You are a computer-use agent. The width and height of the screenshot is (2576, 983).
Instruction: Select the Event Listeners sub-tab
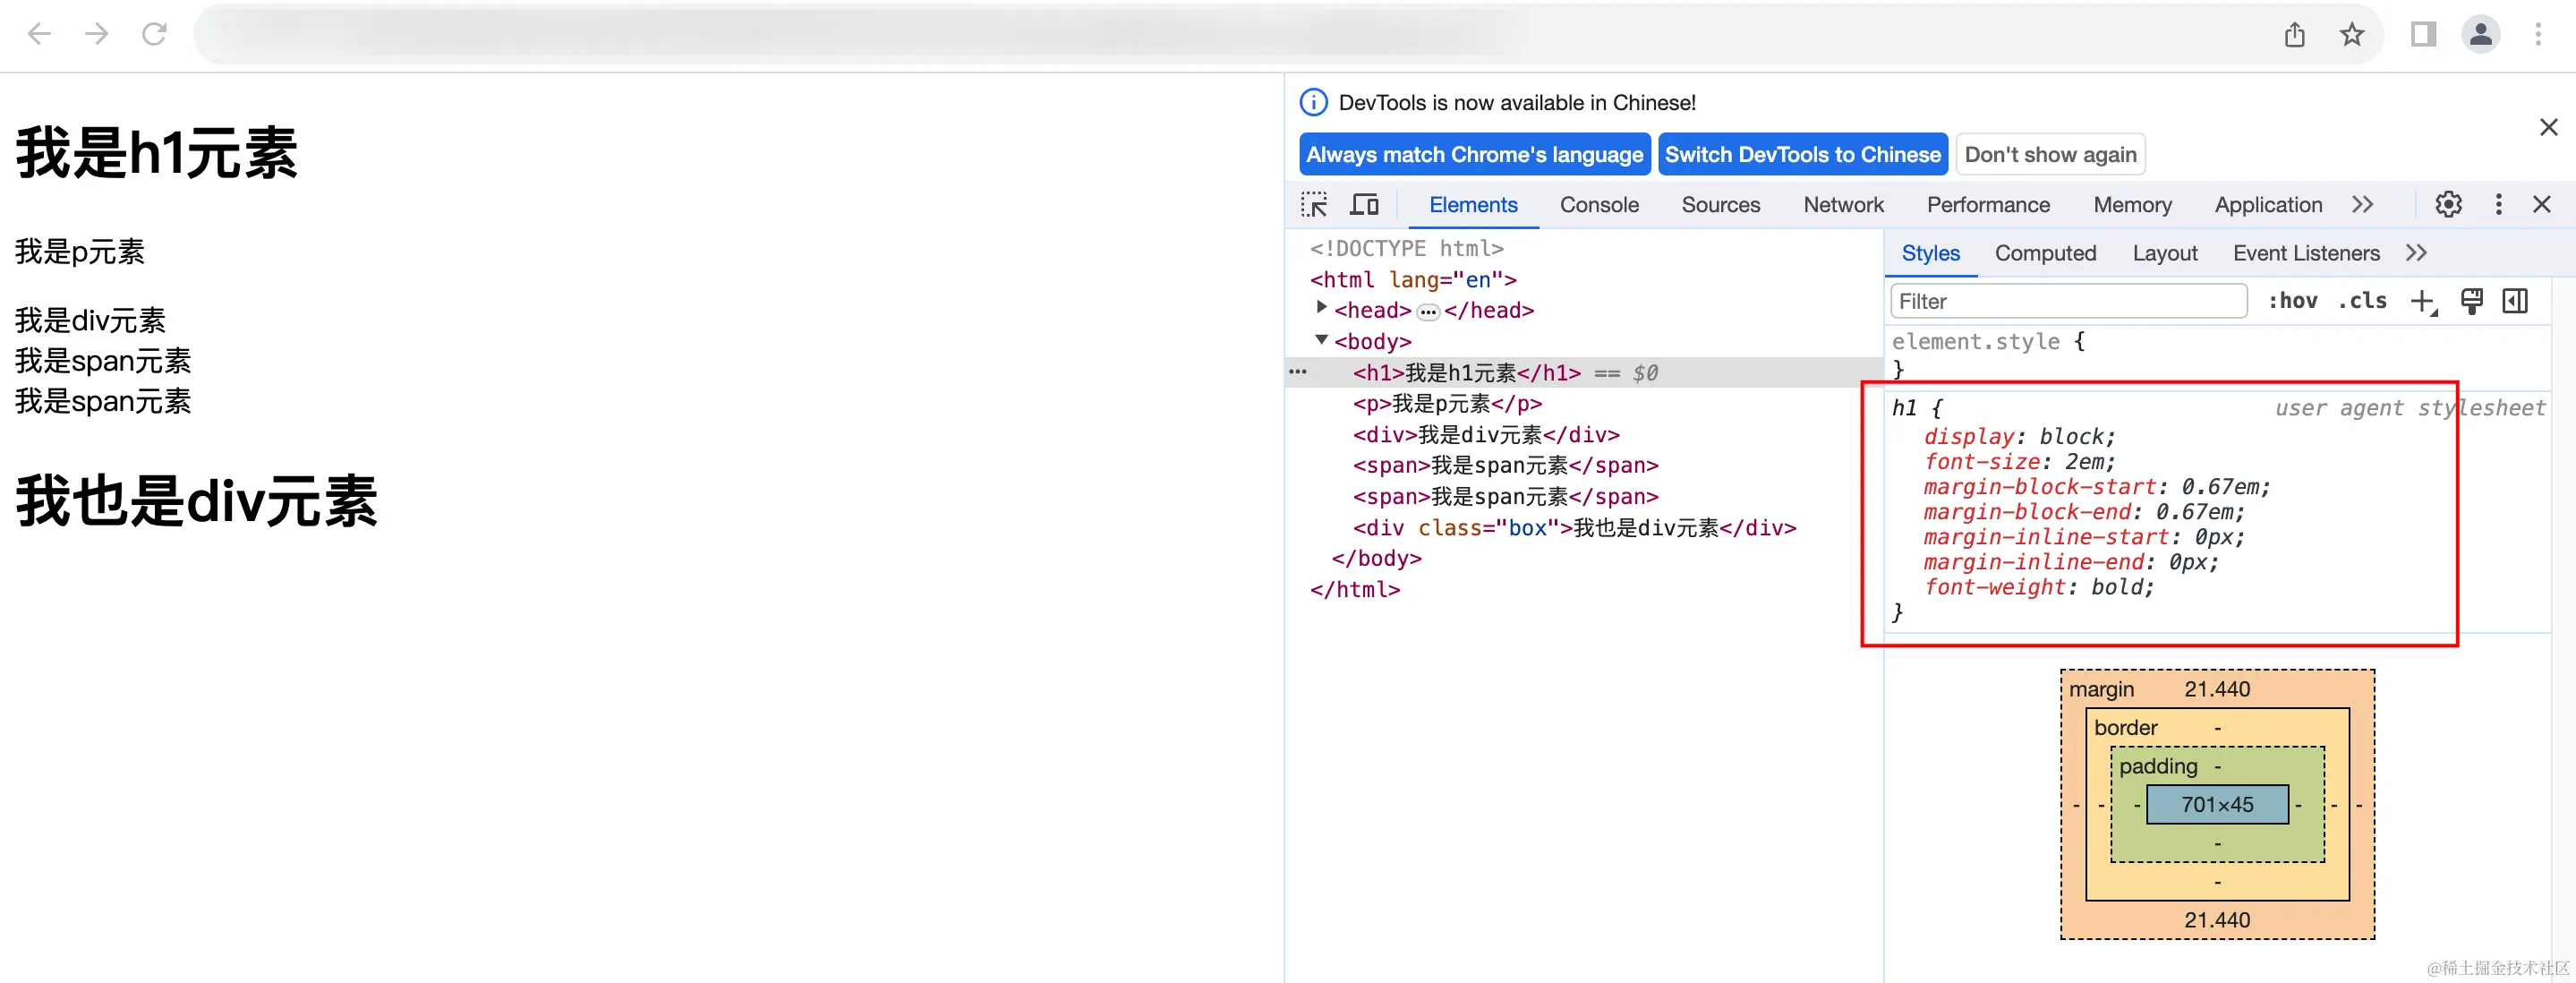coord(2305,253)
